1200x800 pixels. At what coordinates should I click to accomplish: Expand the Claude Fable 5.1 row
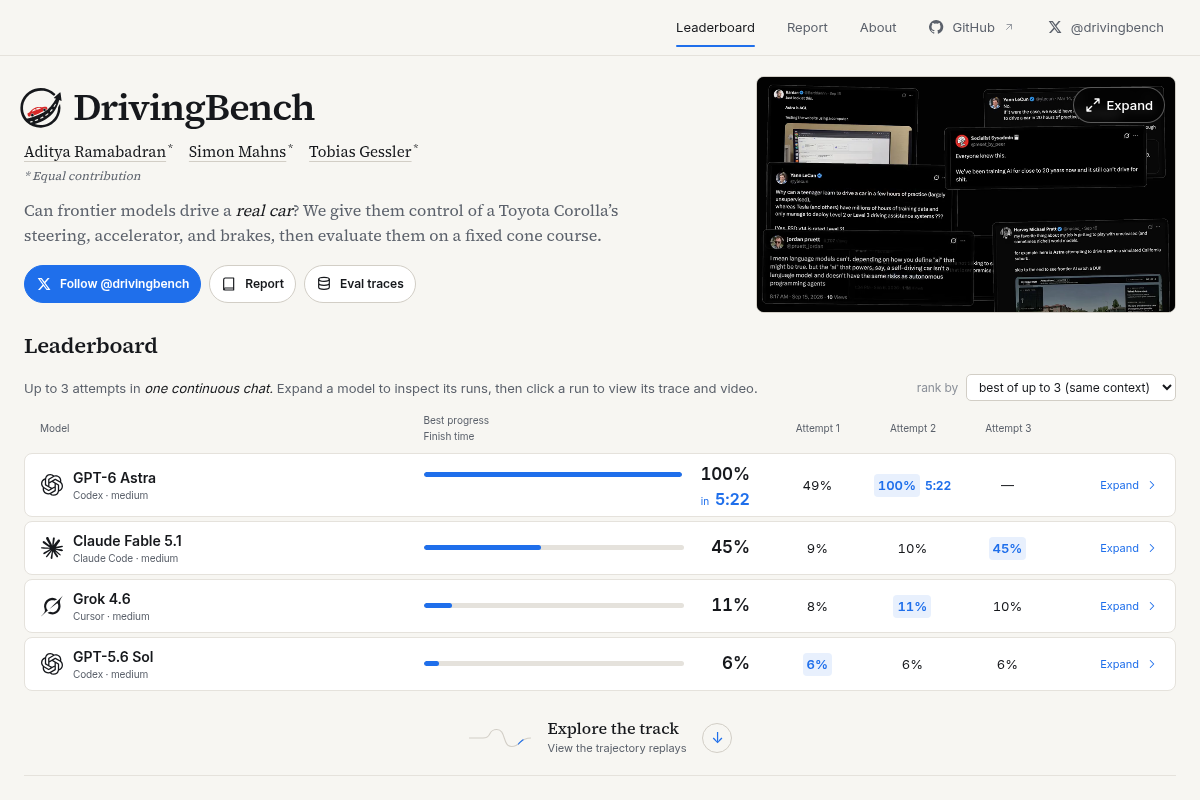[1128, 548]
